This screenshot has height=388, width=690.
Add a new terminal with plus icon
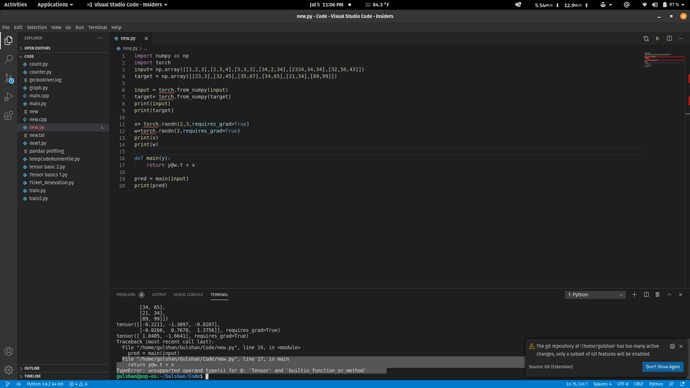[634, 294]
